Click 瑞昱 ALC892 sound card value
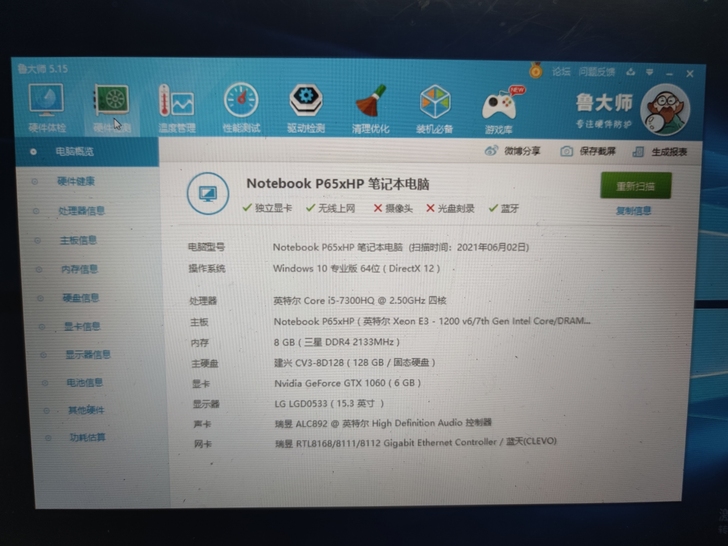Viewport: 728px width, 546px height. click(383, 423)
